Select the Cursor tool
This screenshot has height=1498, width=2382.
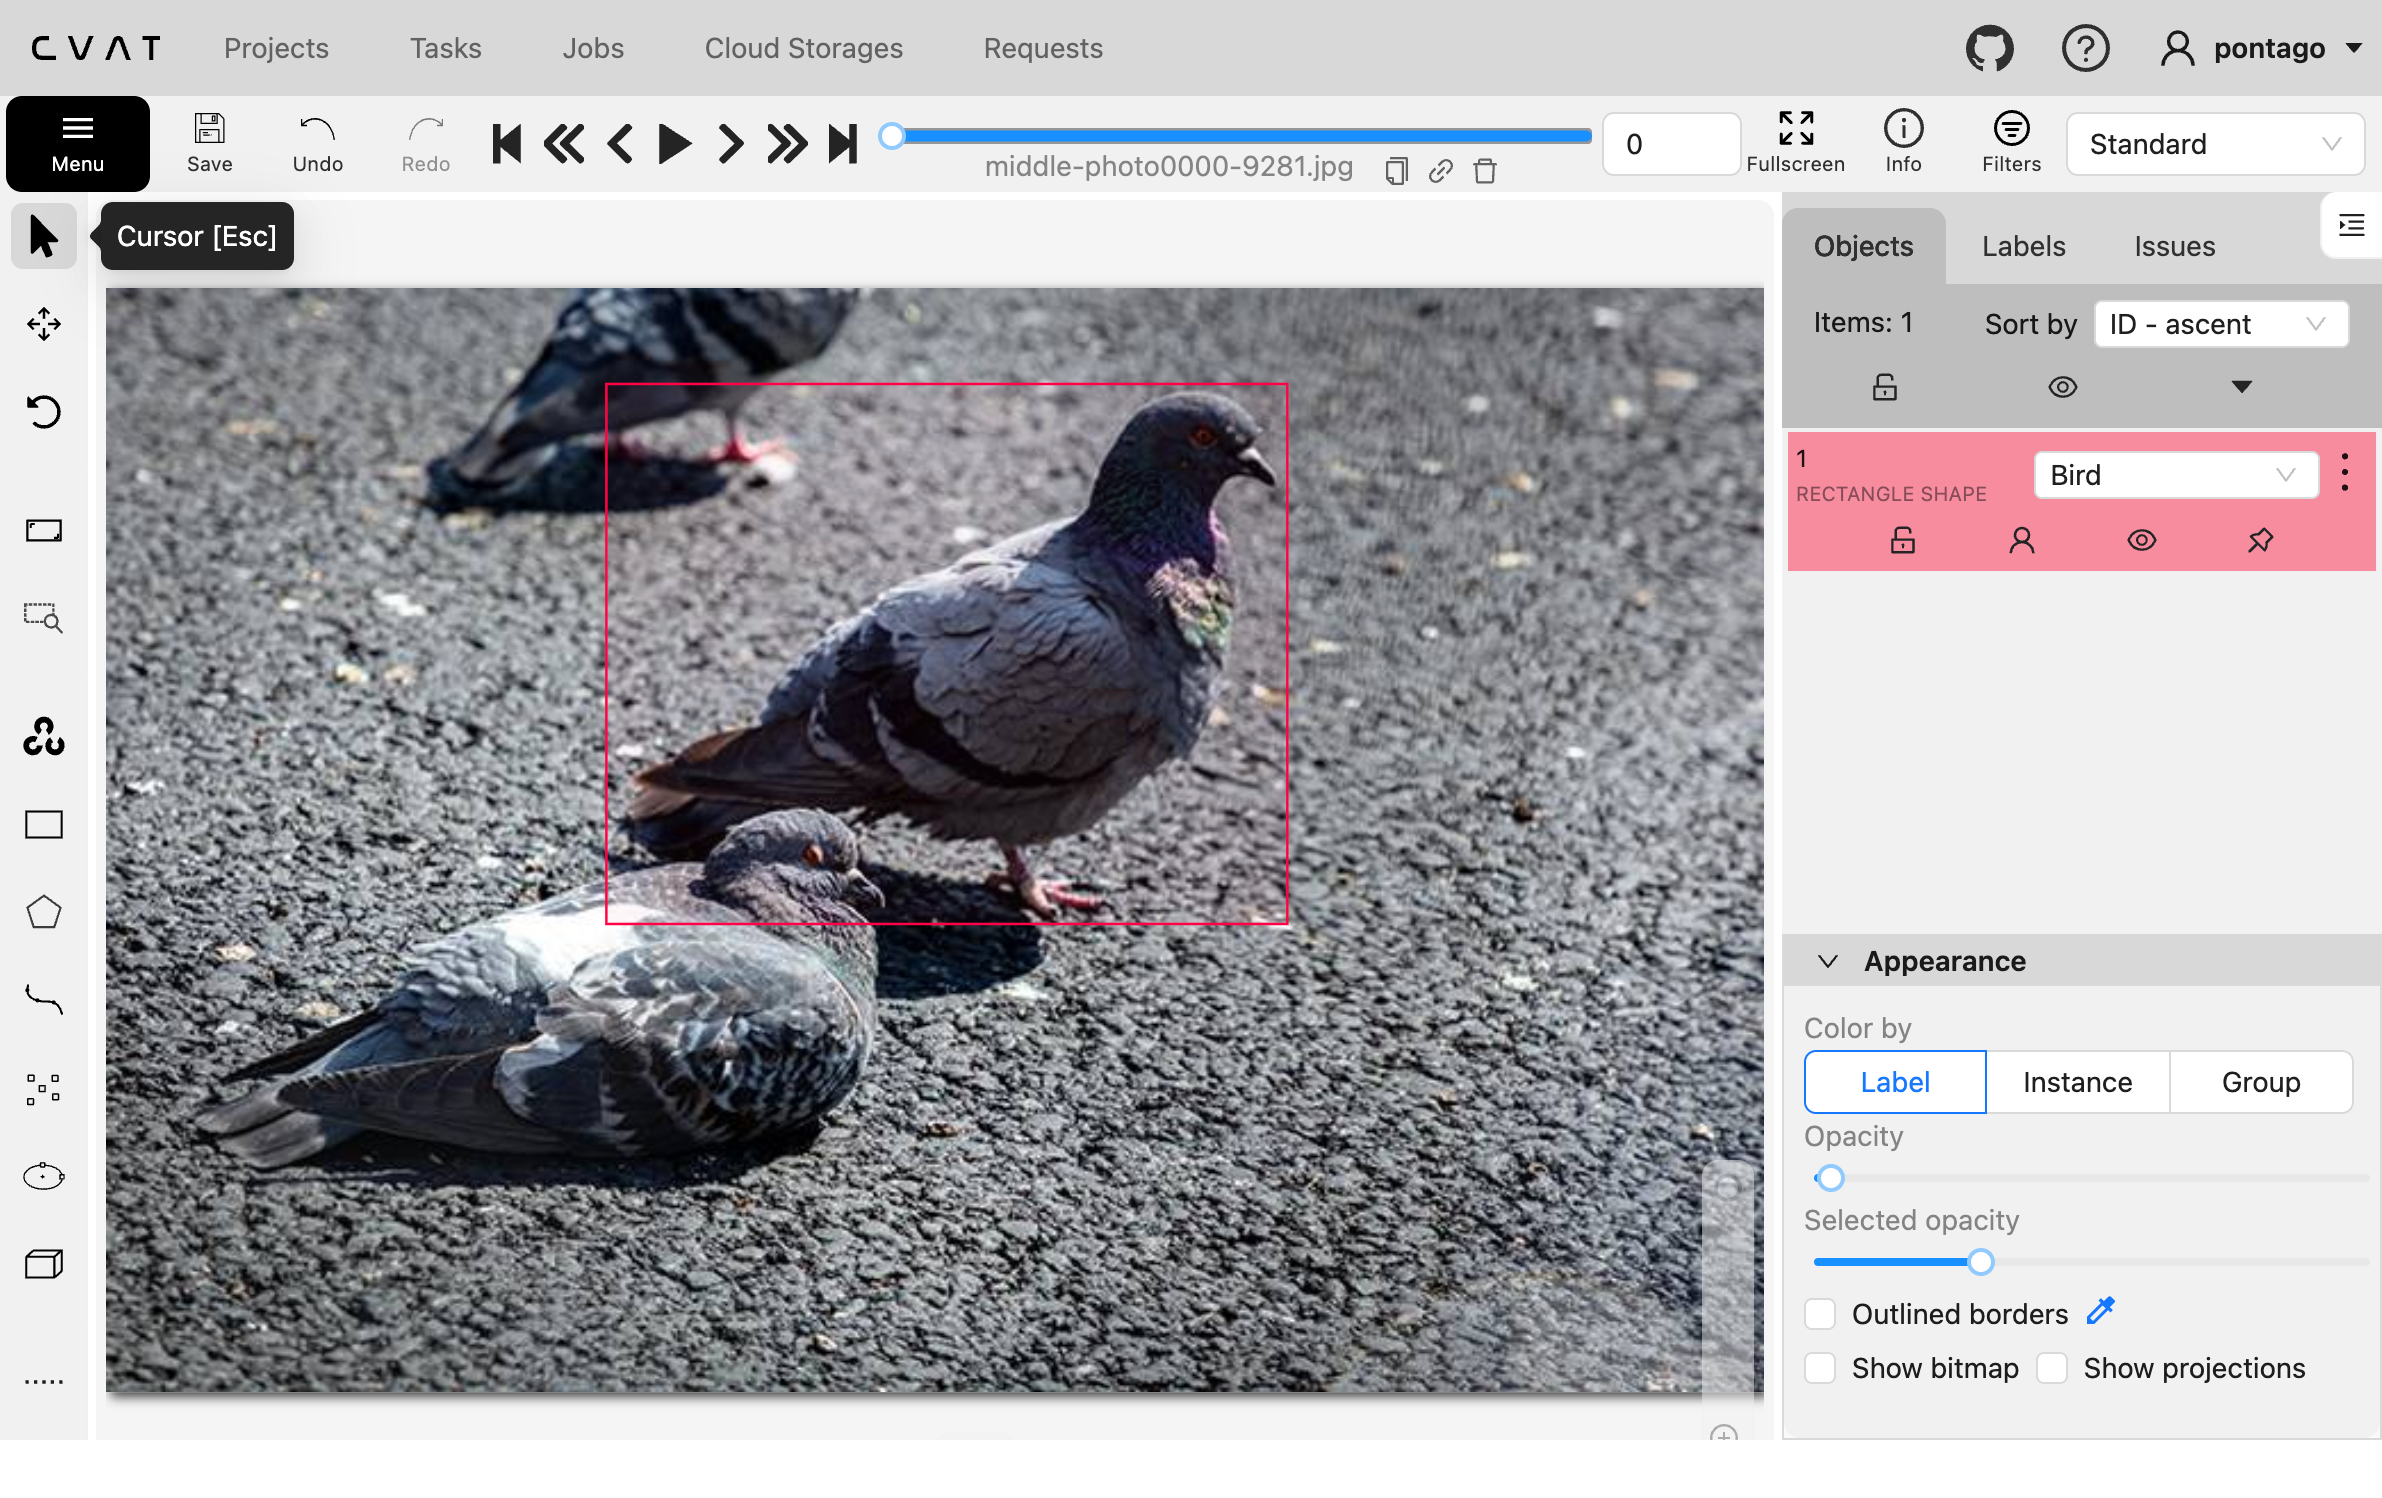coord(44,236)
